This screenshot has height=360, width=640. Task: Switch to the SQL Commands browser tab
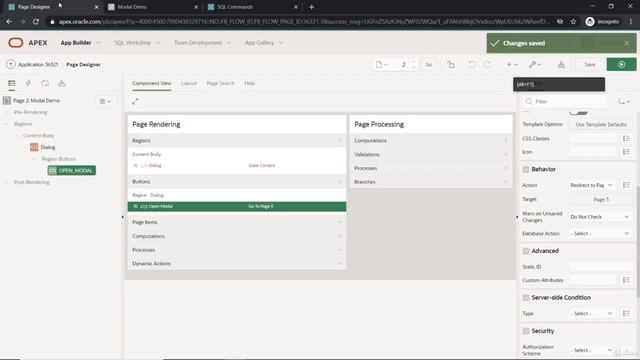253,7
